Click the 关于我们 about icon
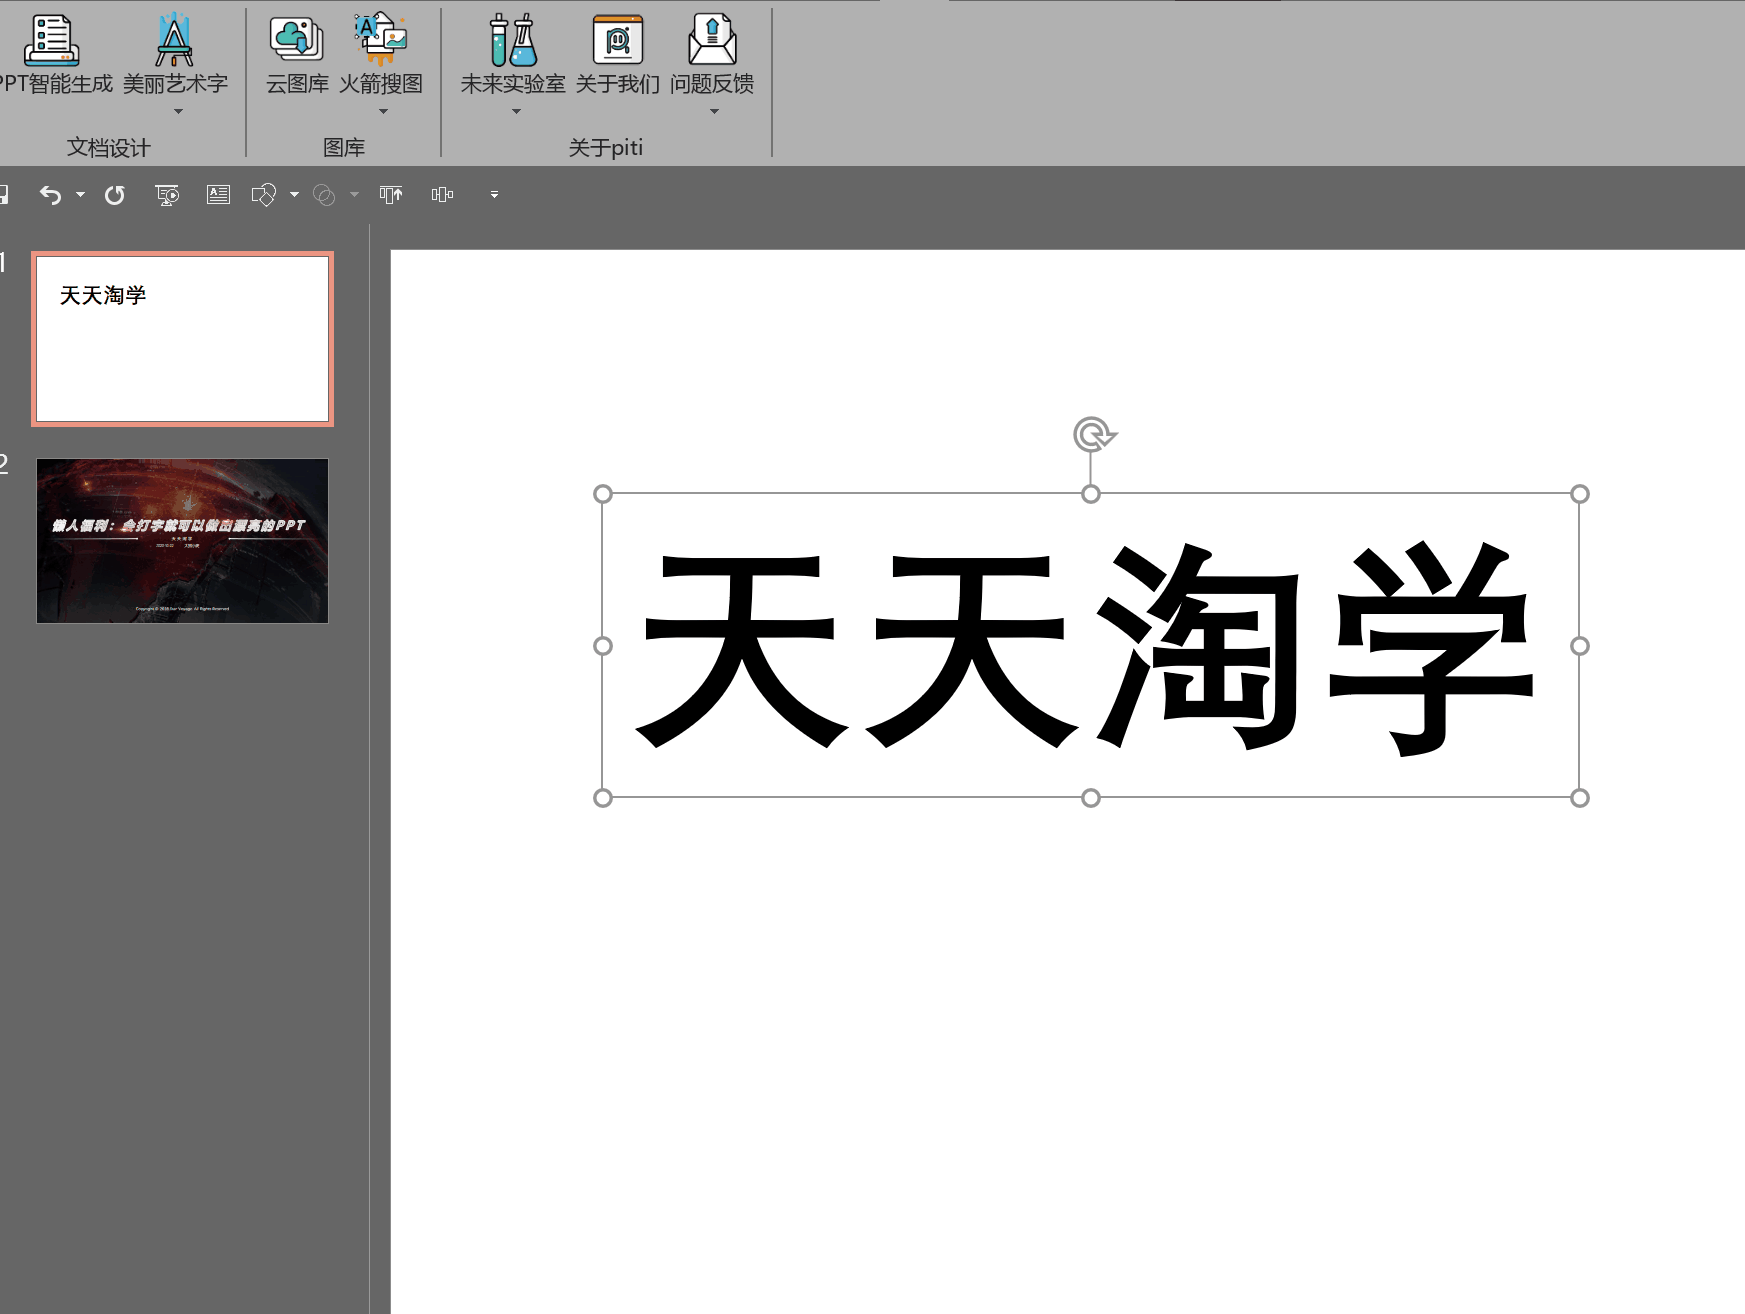This screenshot has height=1314, width=1745. (617, 42)
